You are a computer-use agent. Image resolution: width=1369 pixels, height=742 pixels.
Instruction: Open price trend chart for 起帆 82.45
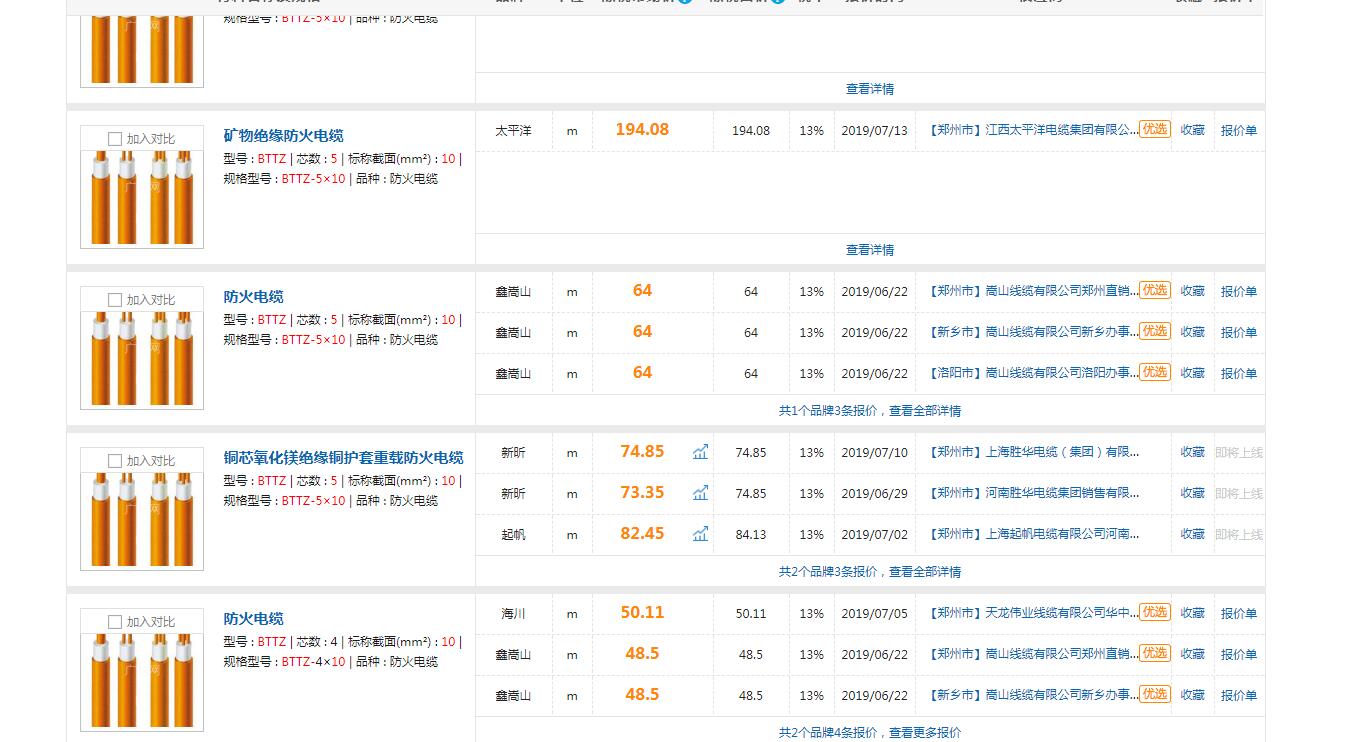pos(700,534)
